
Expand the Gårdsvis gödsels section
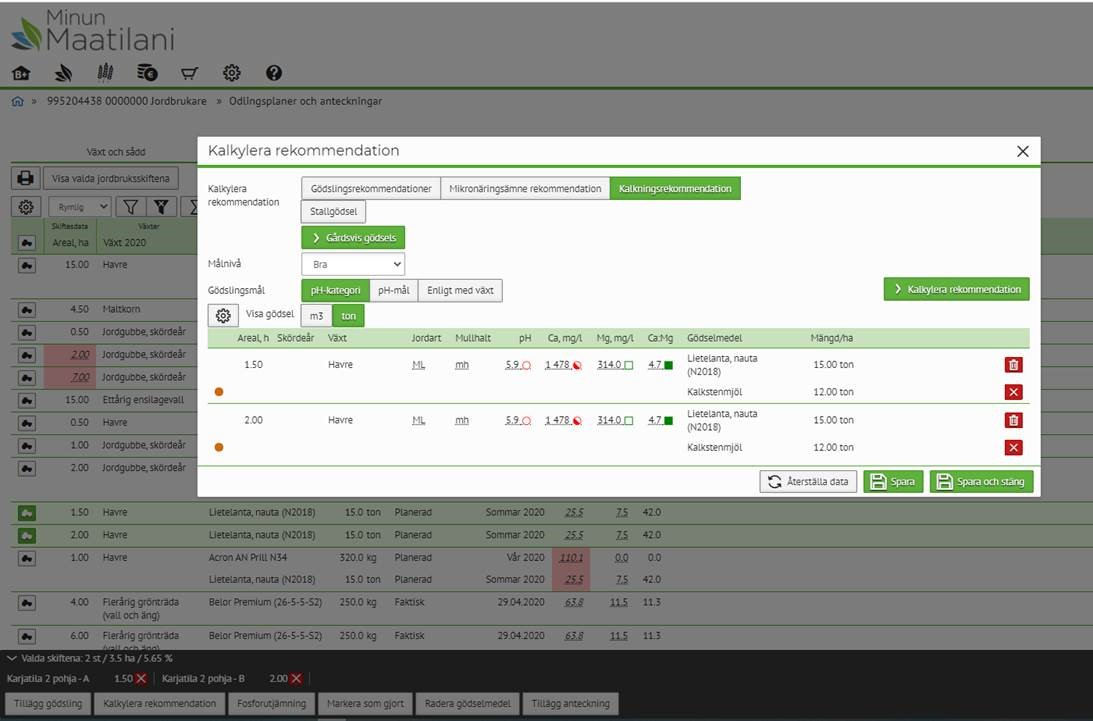(x=353, y=238)
